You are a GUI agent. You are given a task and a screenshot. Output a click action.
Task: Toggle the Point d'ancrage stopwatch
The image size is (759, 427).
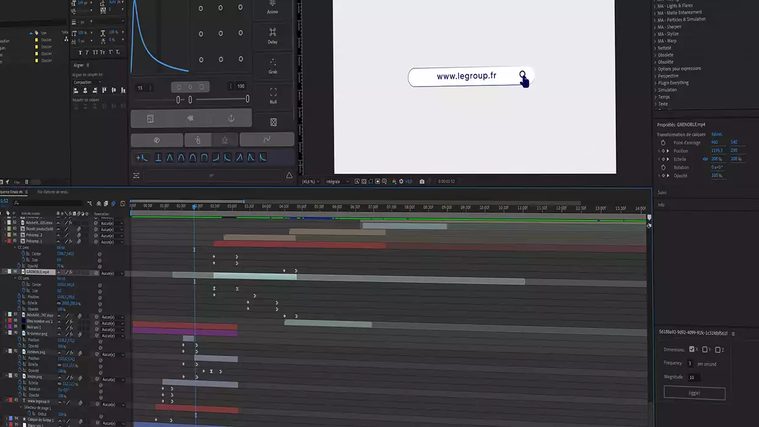[x=663, y=143]
